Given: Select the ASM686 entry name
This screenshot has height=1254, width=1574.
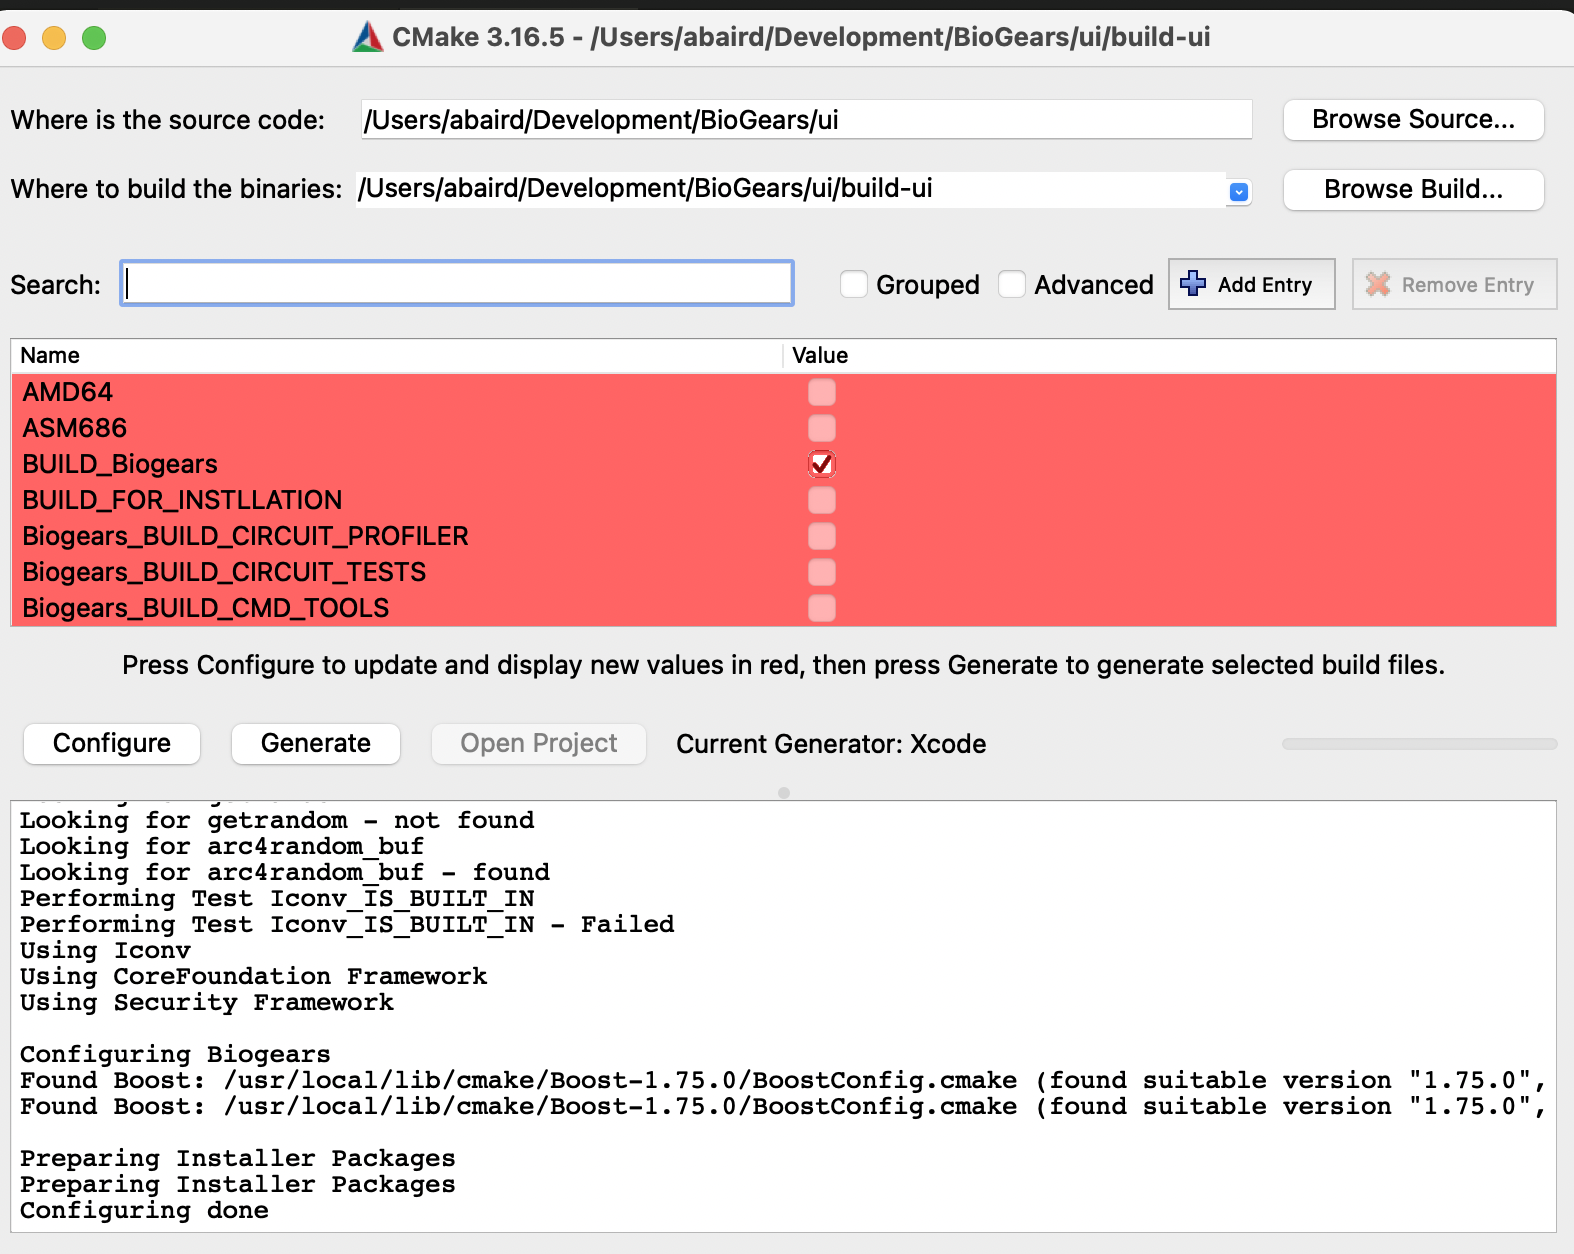Looking at the screenshot, I should coord(75,428).
